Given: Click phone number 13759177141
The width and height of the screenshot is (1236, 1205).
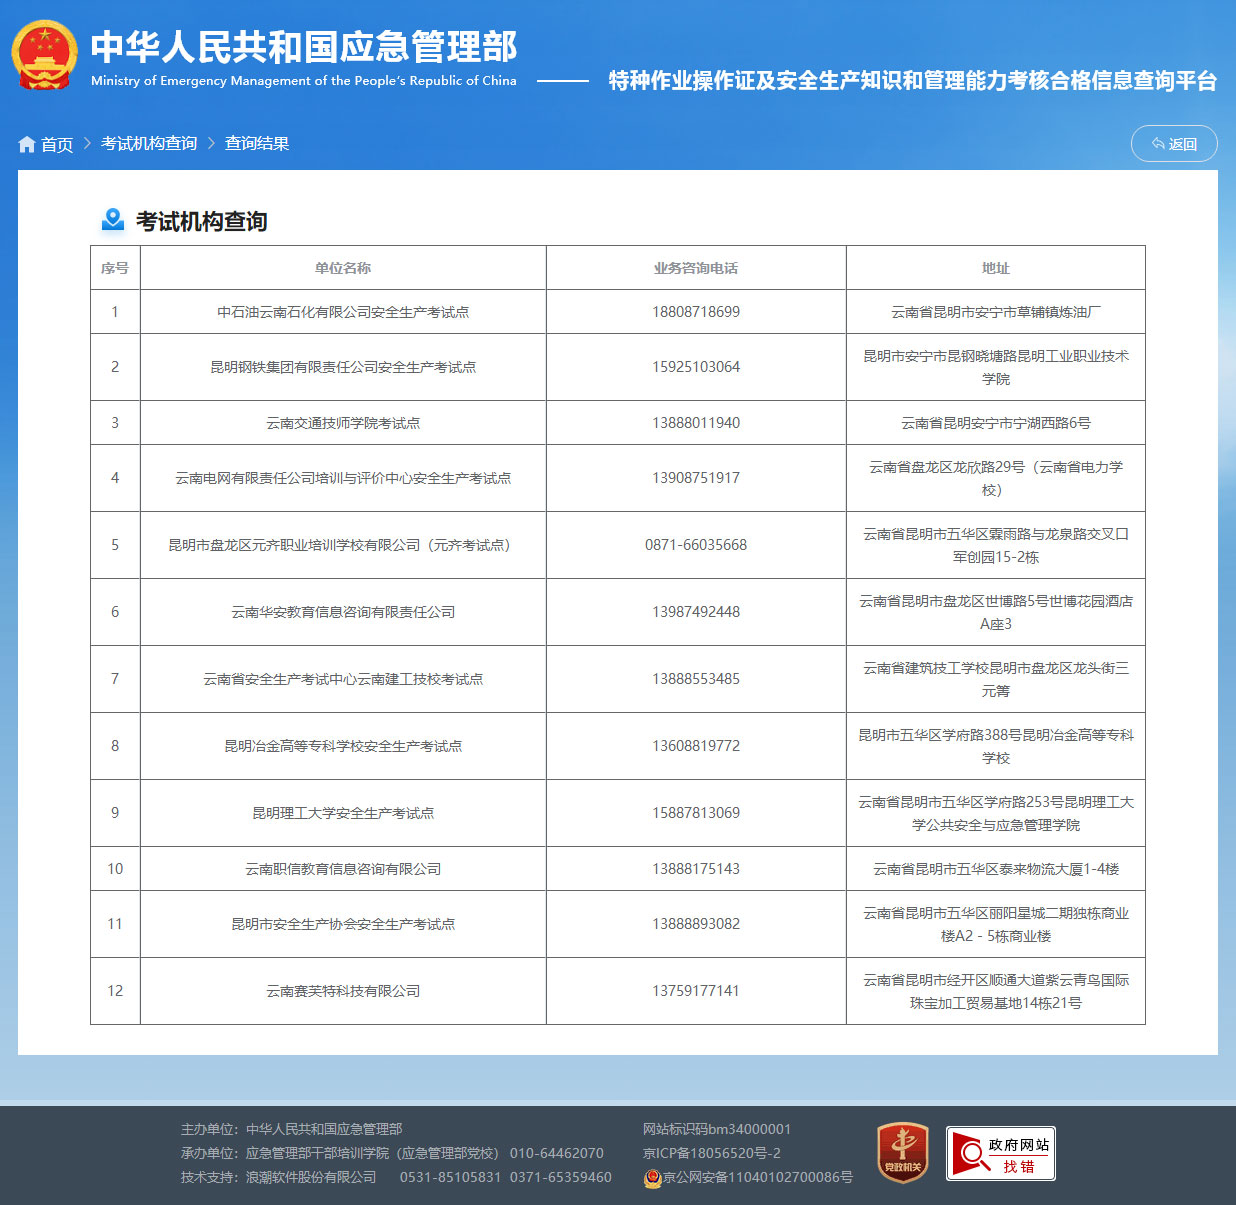Looking at the screenshot, I should click(x=696, y=991).
